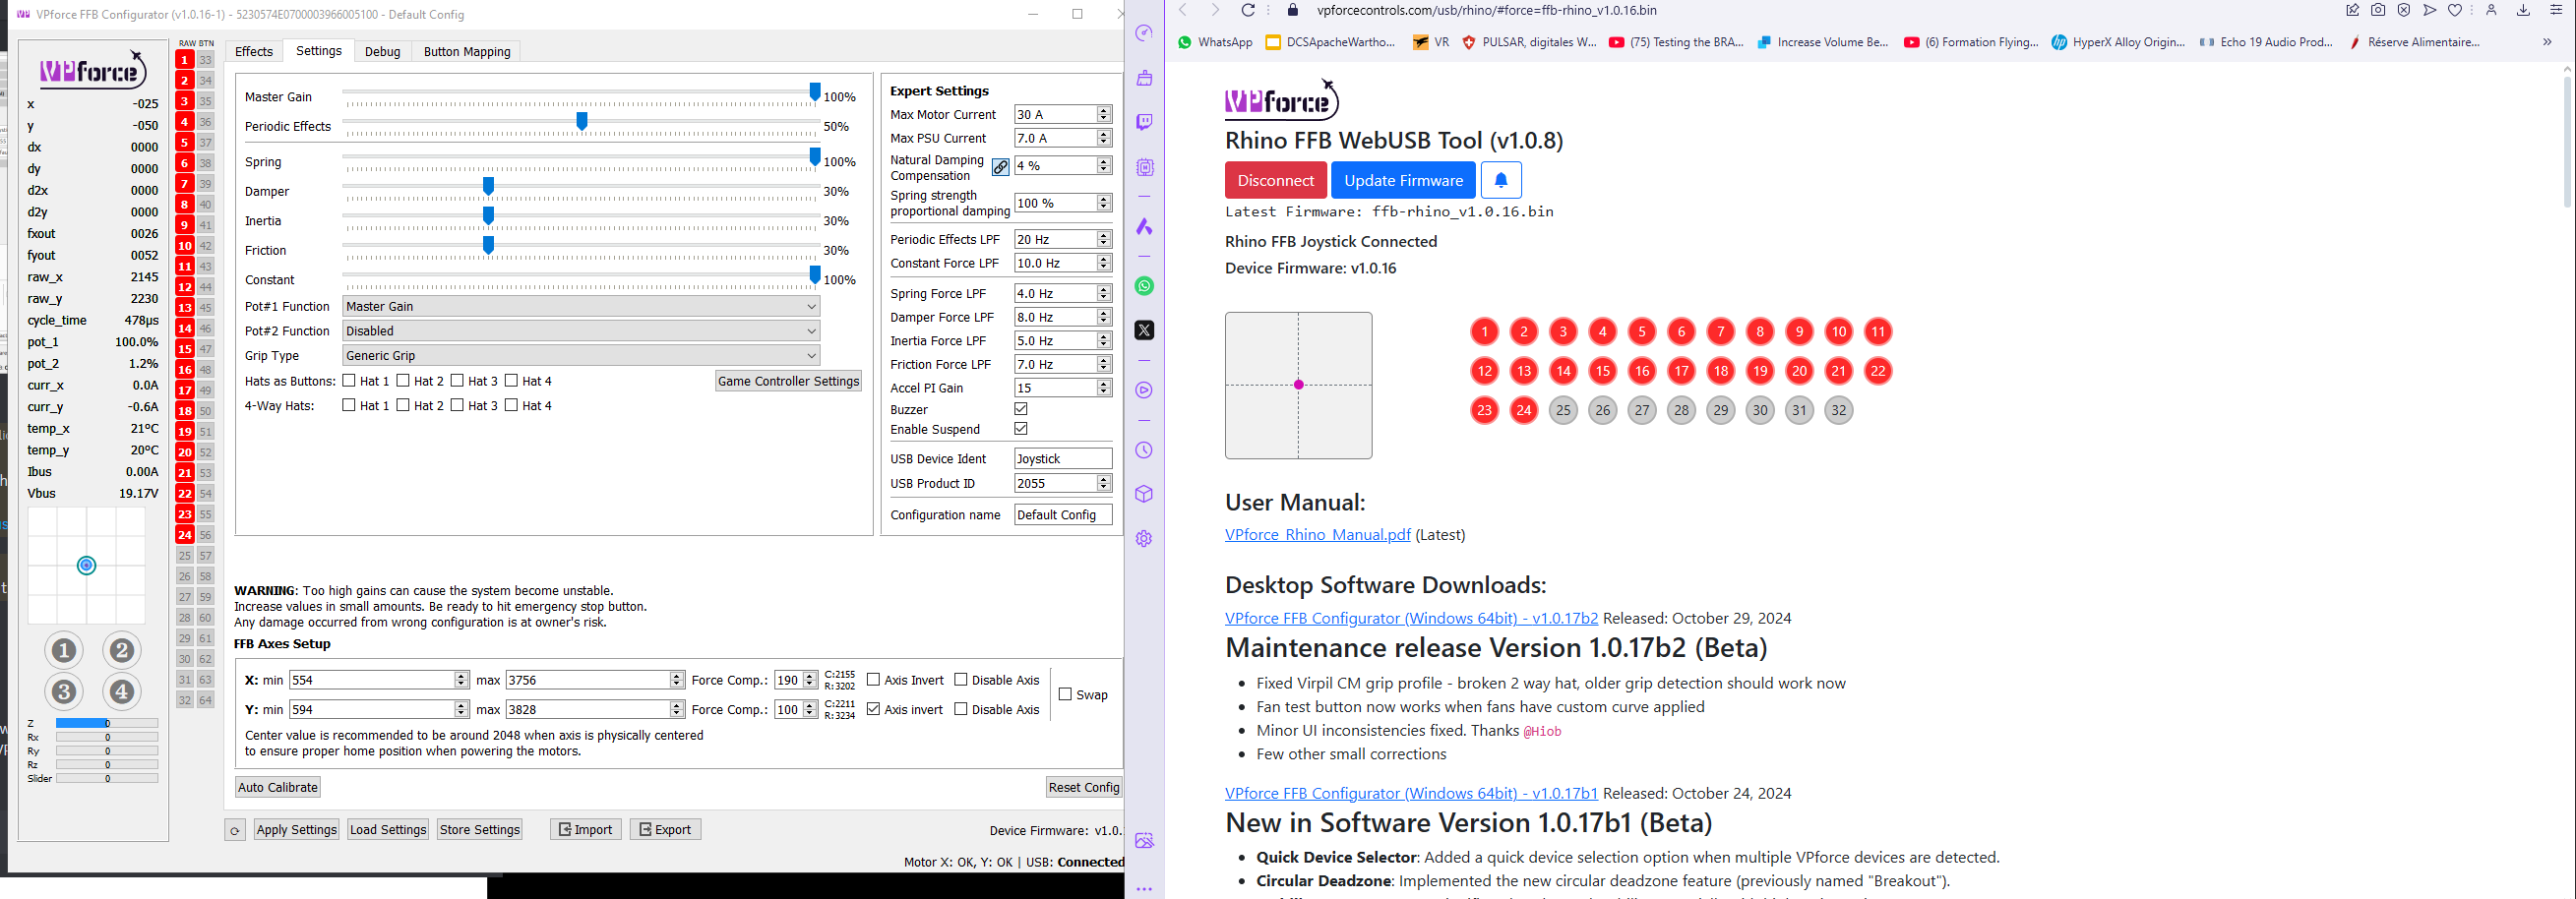Toggle Hat 4 in Hats as Buttons
This screenshot has width=2576, height=899.
coord(511,380)
